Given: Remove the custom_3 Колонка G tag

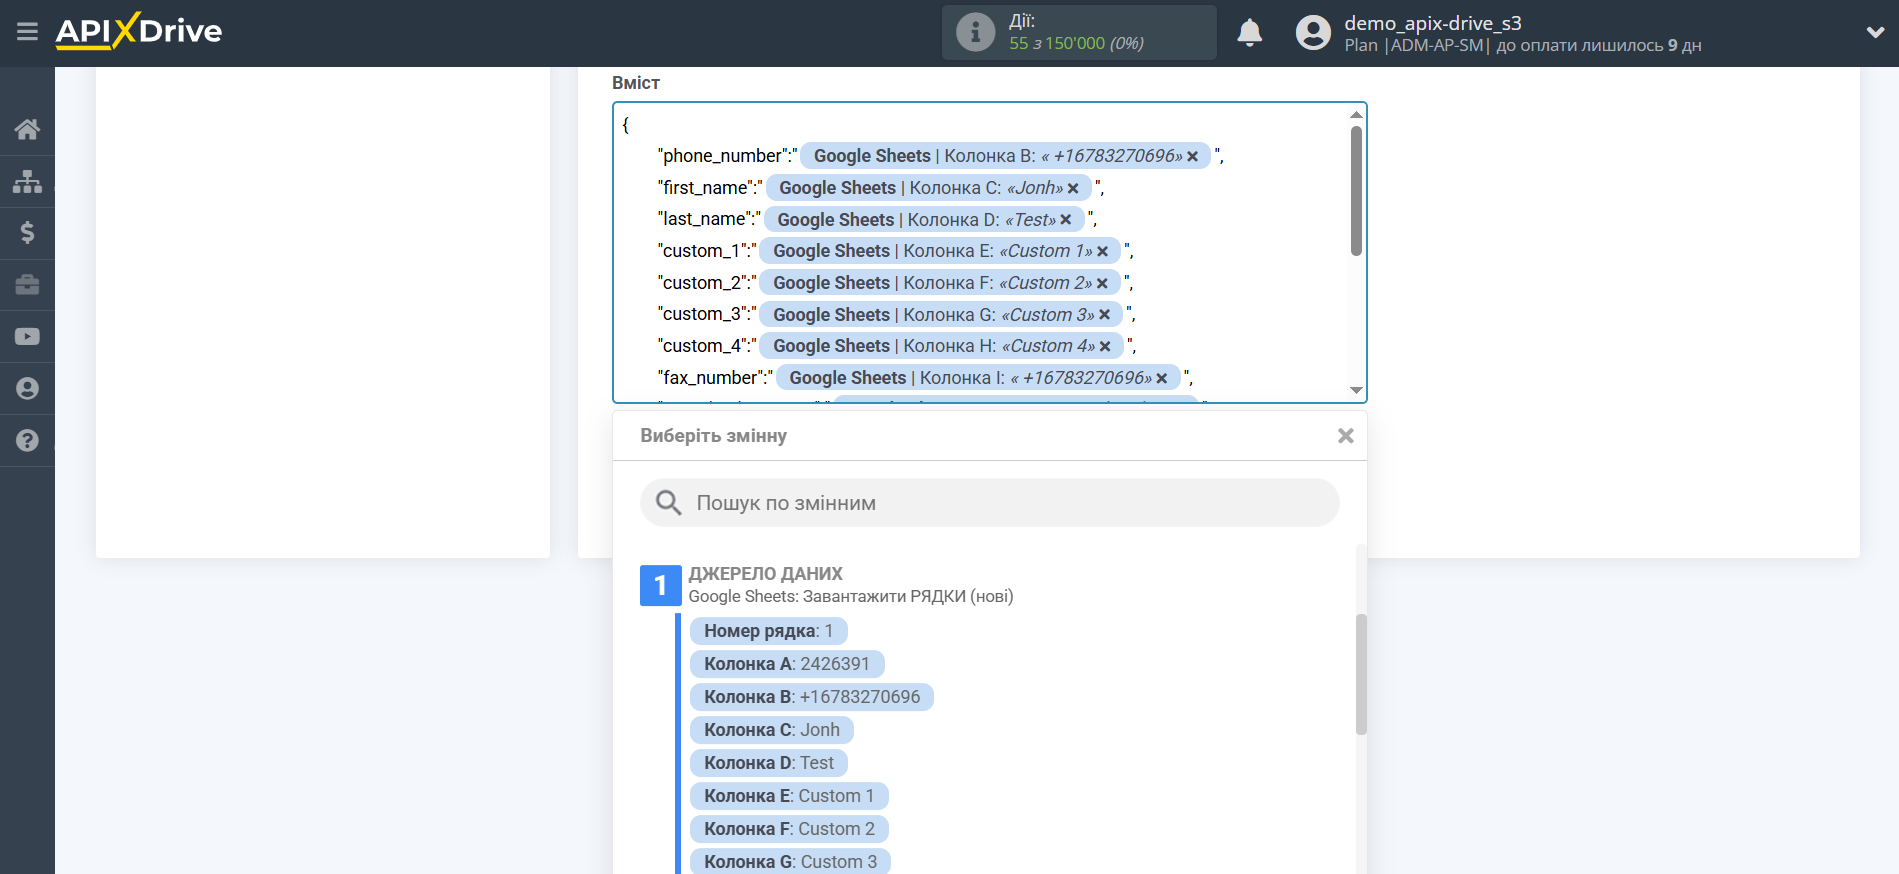Looking at the screenshot, I should (x=1104, y=315).
